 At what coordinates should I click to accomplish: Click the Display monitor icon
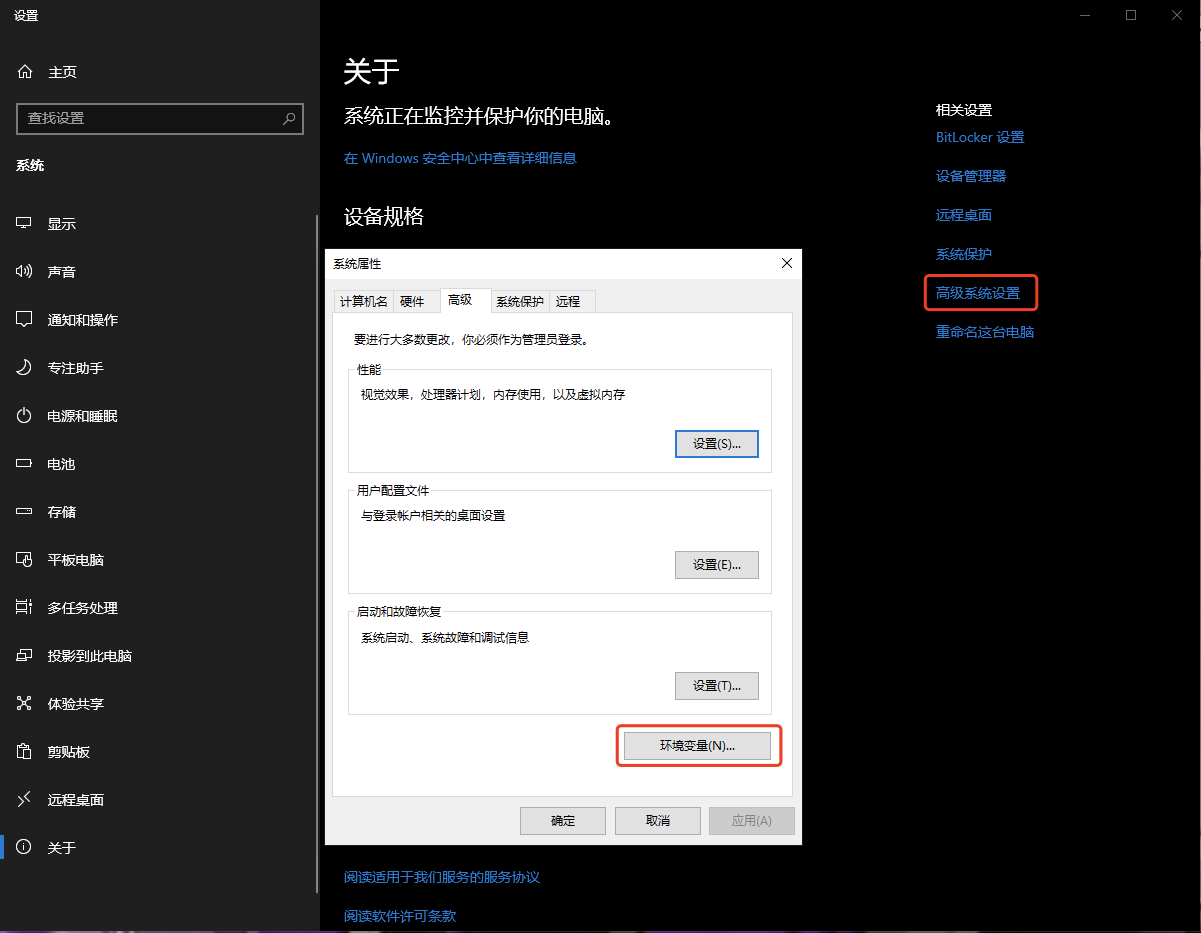[x=25, y=224]
